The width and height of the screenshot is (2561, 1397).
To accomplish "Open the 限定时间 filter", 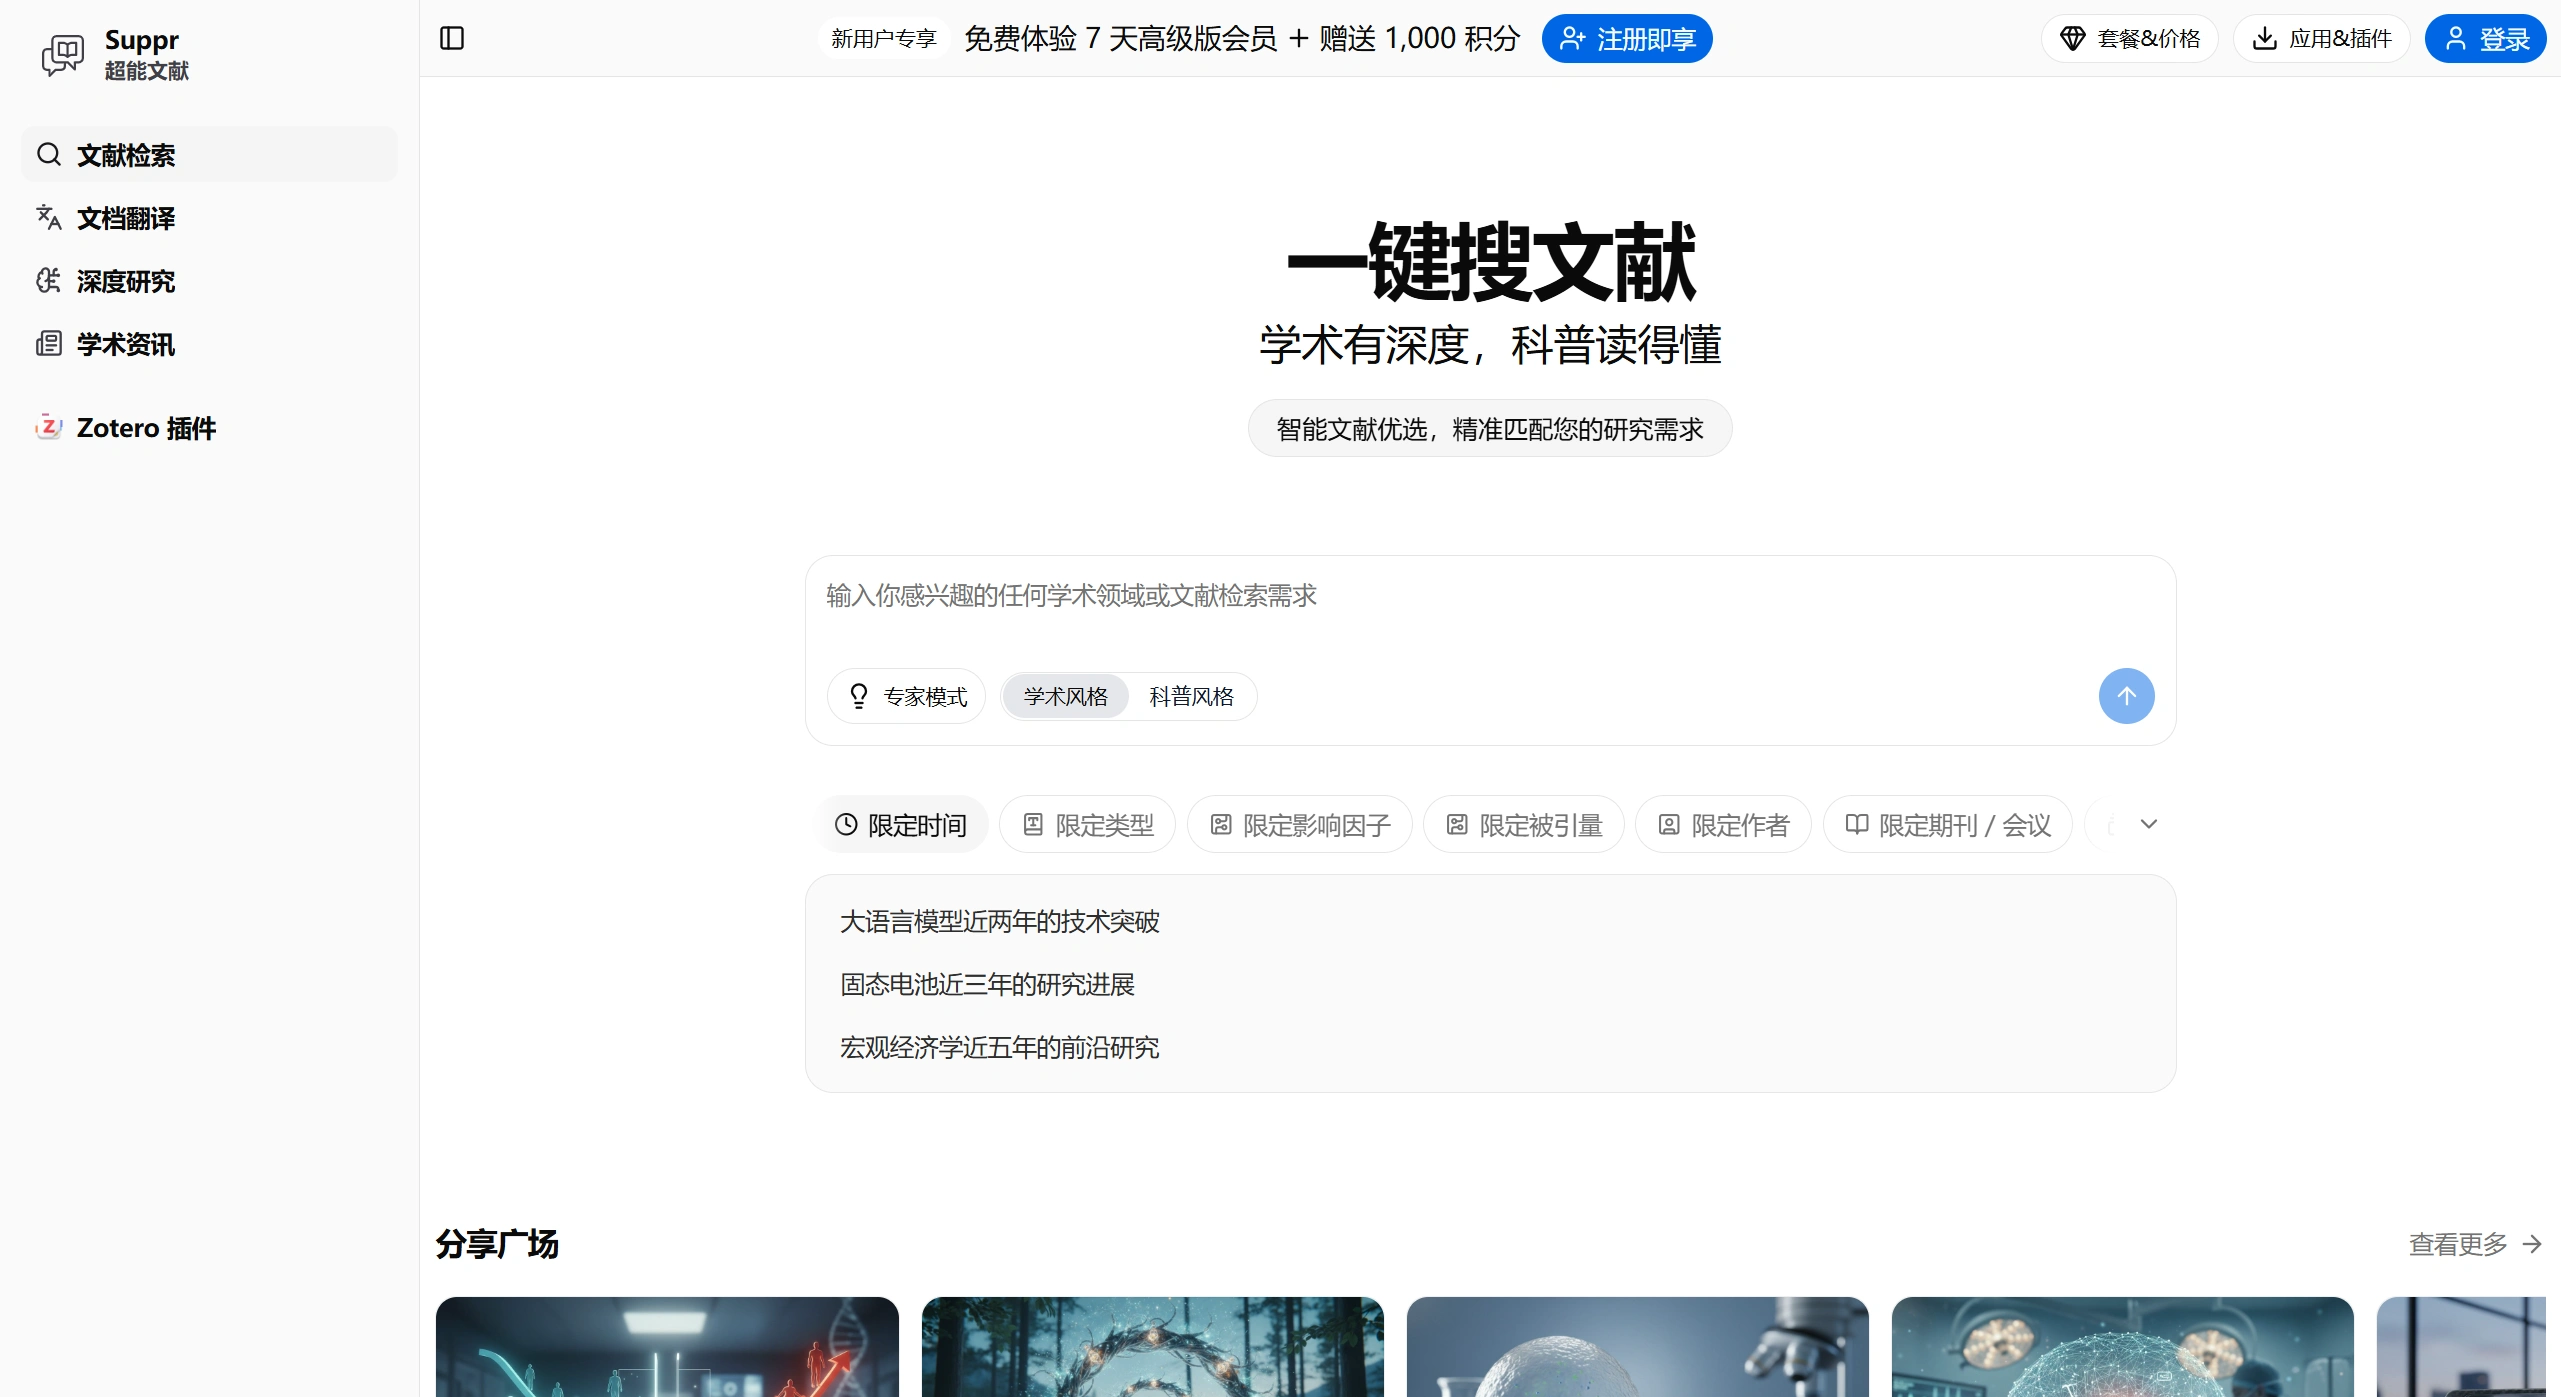I will [902, 825].
